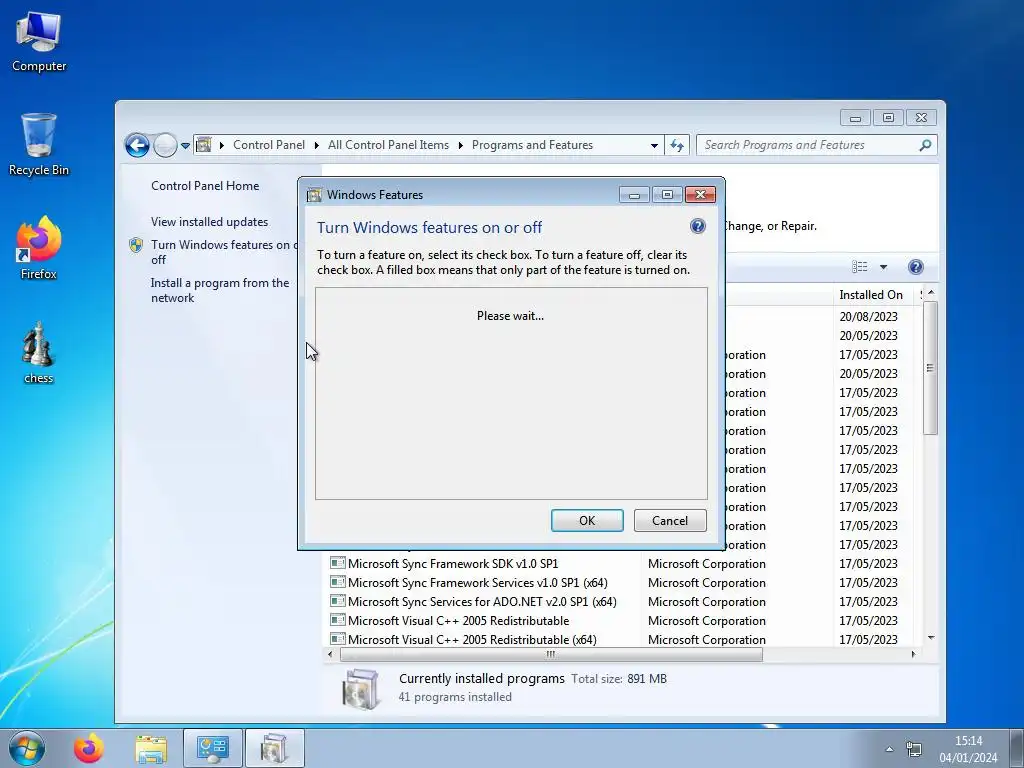
Task: Open View installed updates link
Action: coord(209,221)
